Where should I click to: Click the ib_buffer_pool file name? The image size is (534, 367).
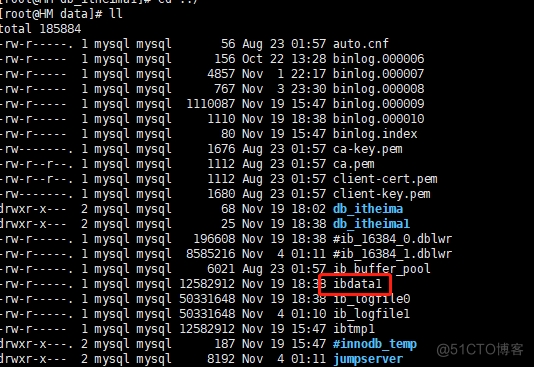tap(382, 269)
